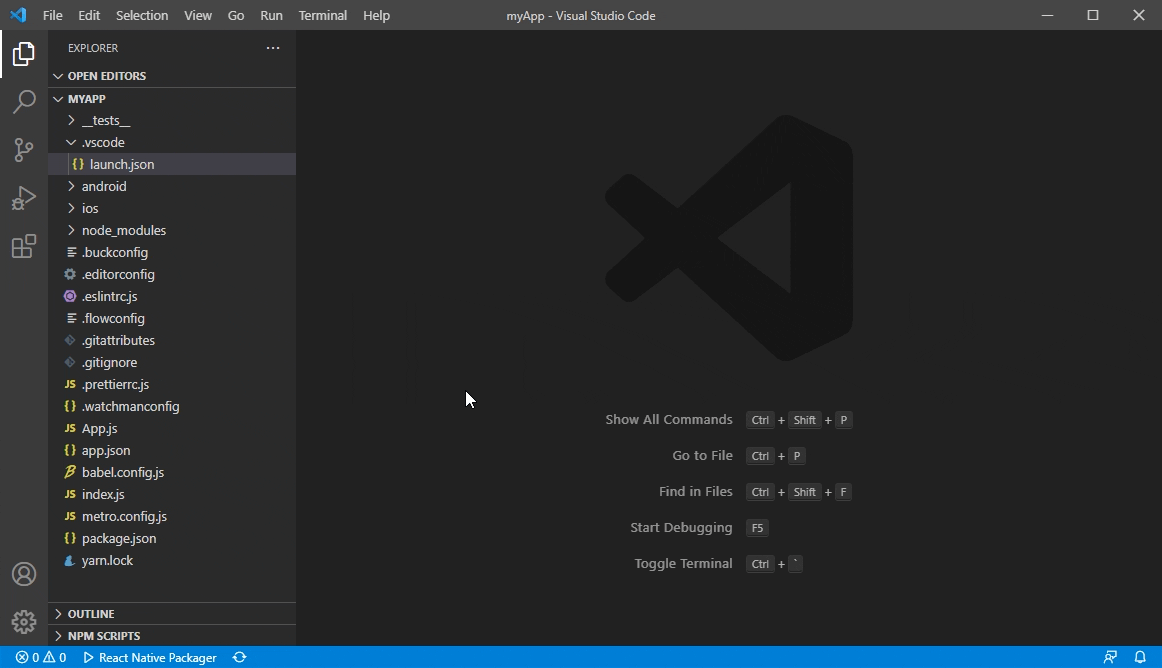The image size is (1162, 668).
Task: Click the Accounts icon in activity bar
Action: tap(24, 573)
